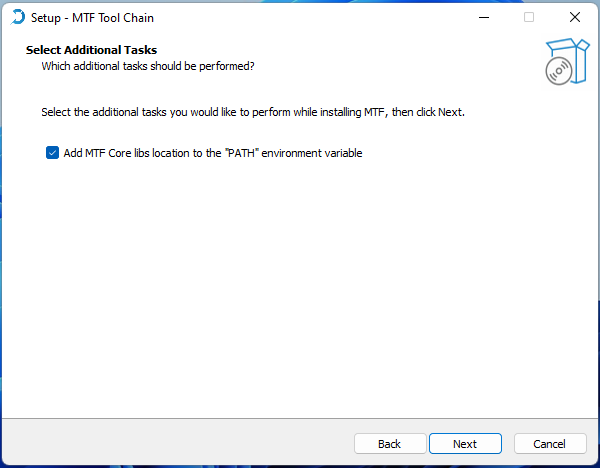Click the Setup app icon in title bar
The height and width of the screenshot is (468, 600).
click(x=18, y=18)
